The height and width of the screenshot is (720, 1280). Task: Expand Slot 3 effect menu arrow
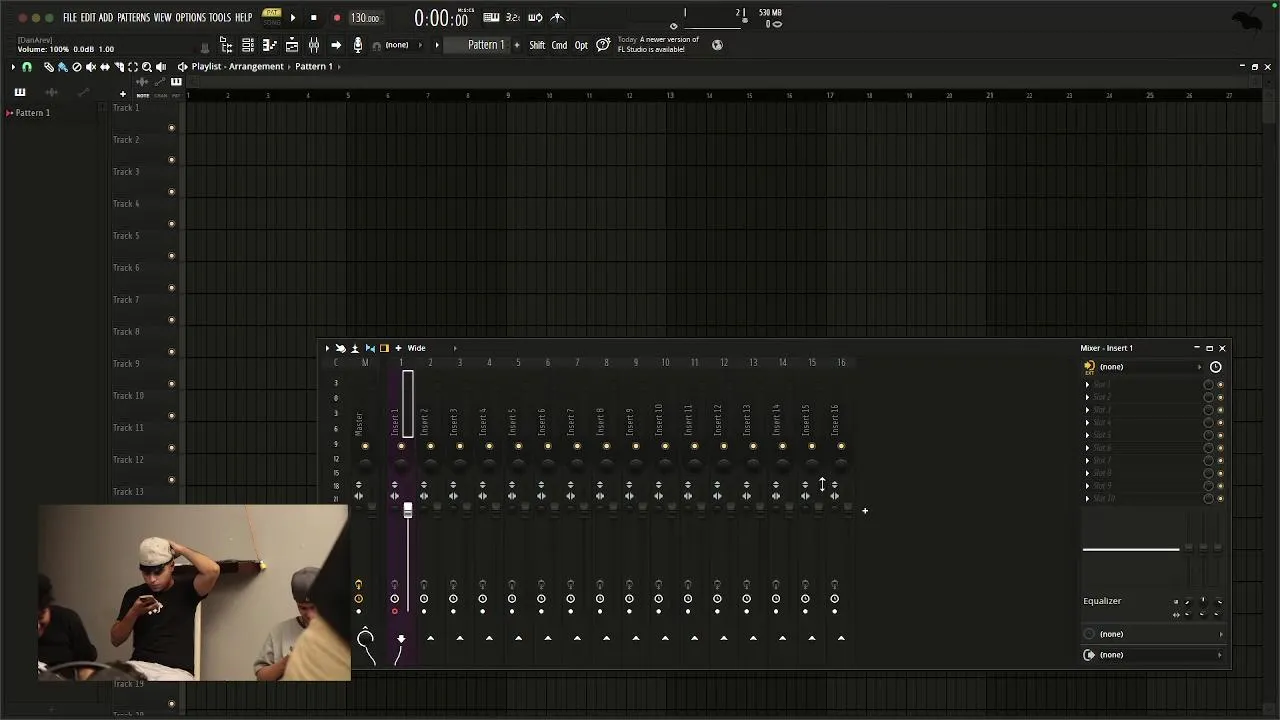pos(1087,410)
